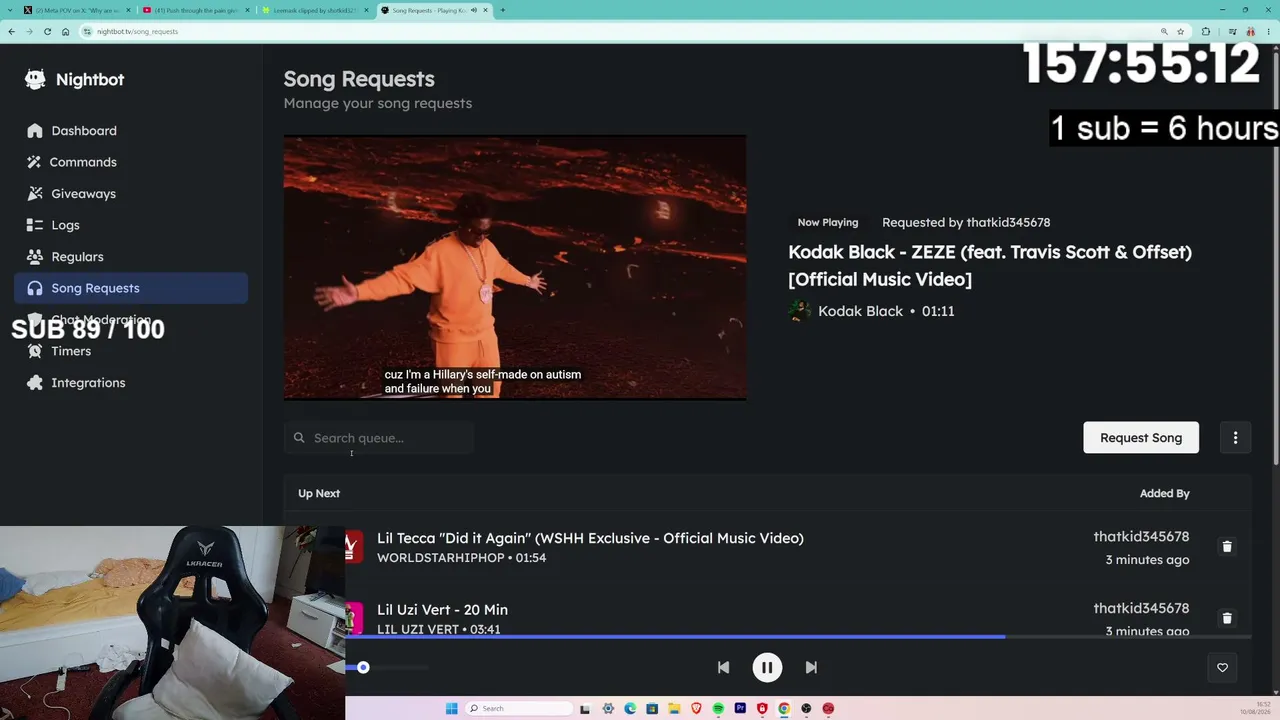Seek within the song progress bar
The image size is (1280, 720).
[798, 636]
